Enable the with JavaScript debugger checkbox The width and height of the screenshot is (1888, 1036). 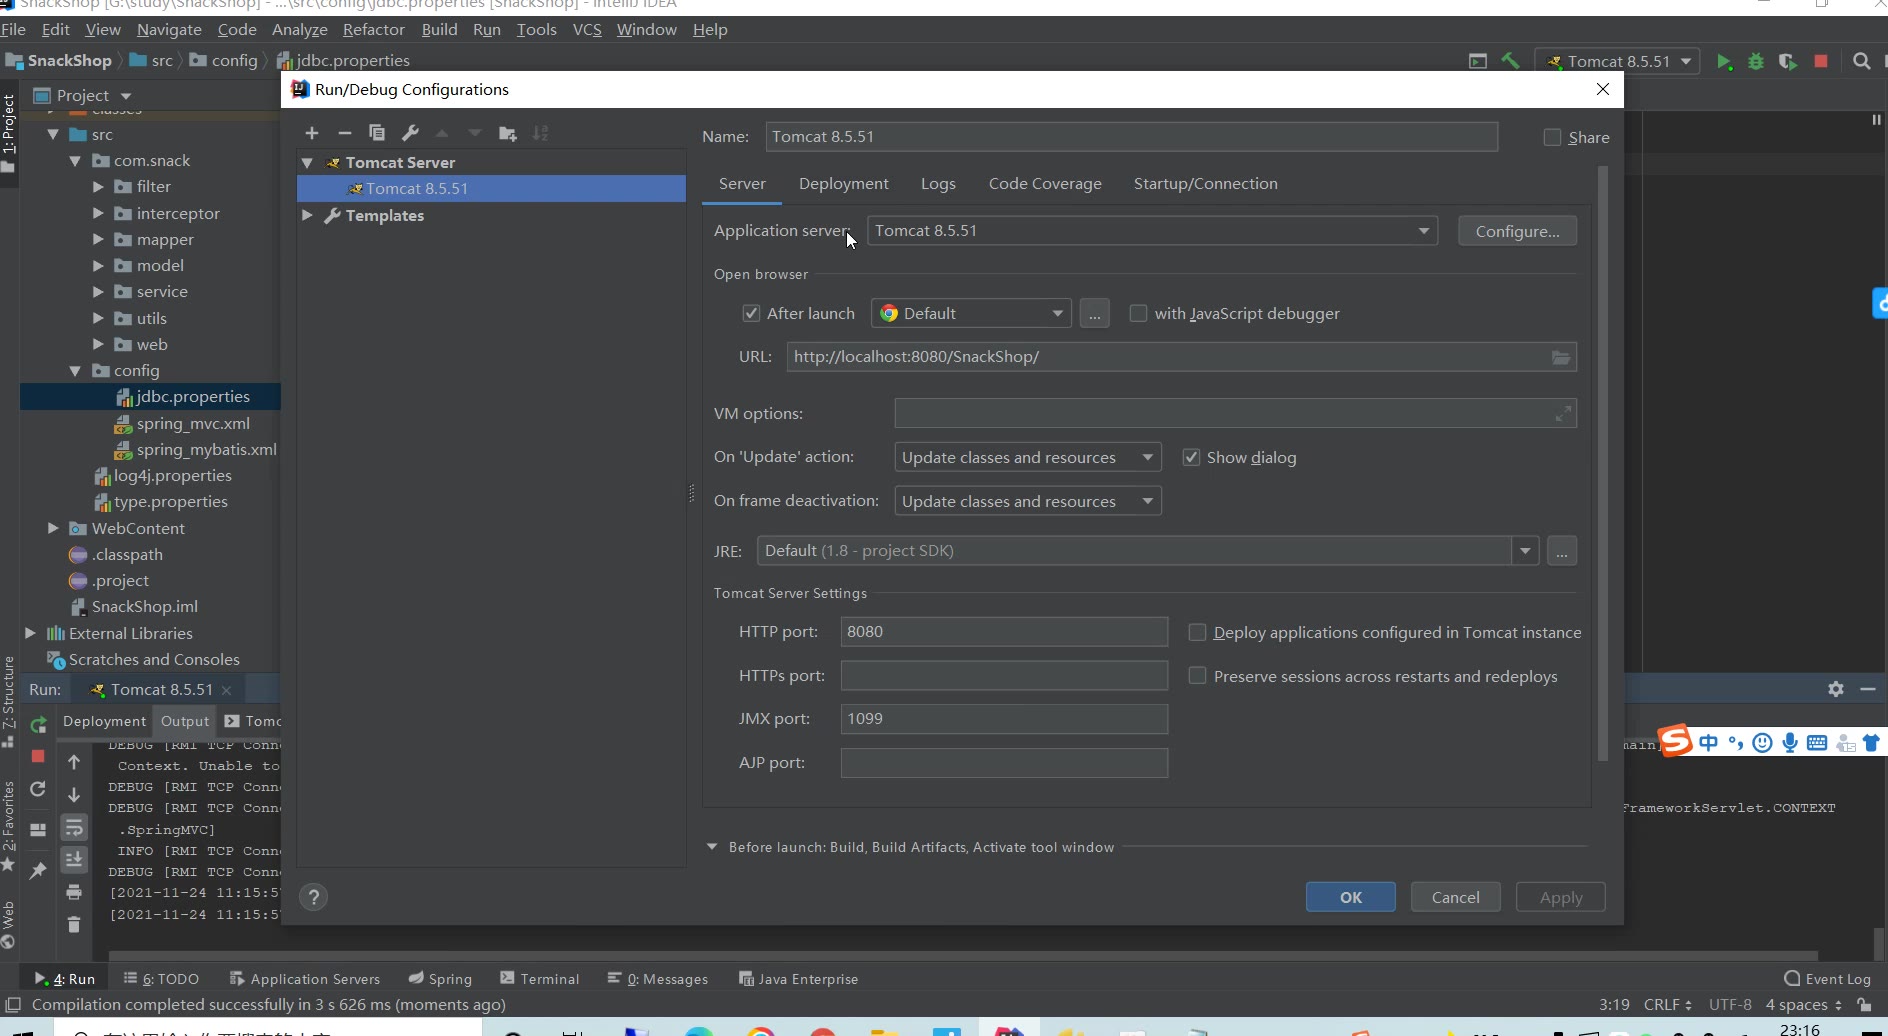click(x=1138, y=314)
